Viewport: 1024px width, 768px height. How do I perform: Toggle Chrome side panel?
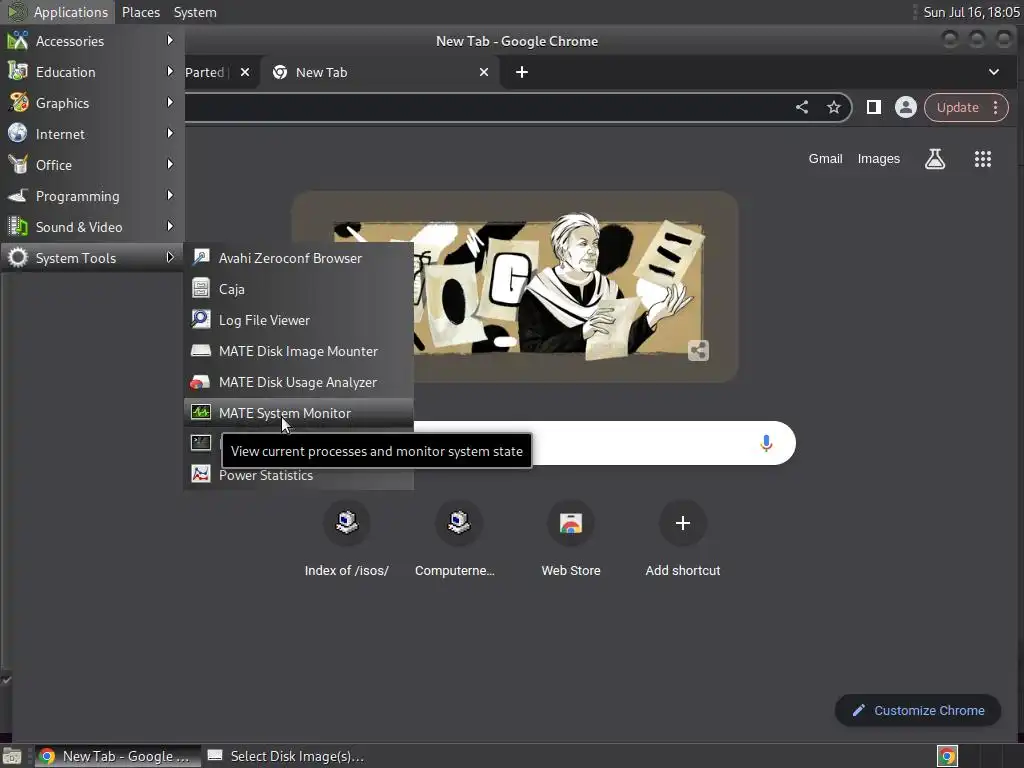tap(874, 108)
